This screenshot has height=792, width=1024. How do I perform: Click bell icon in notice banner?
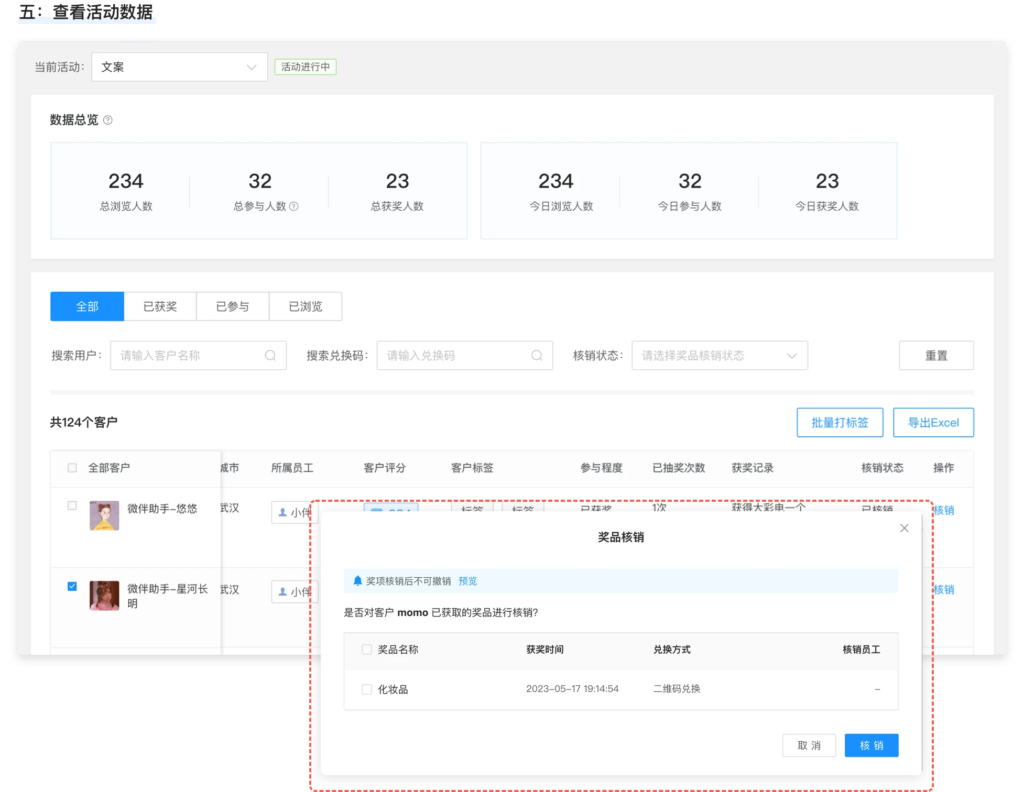coord(357,581)
